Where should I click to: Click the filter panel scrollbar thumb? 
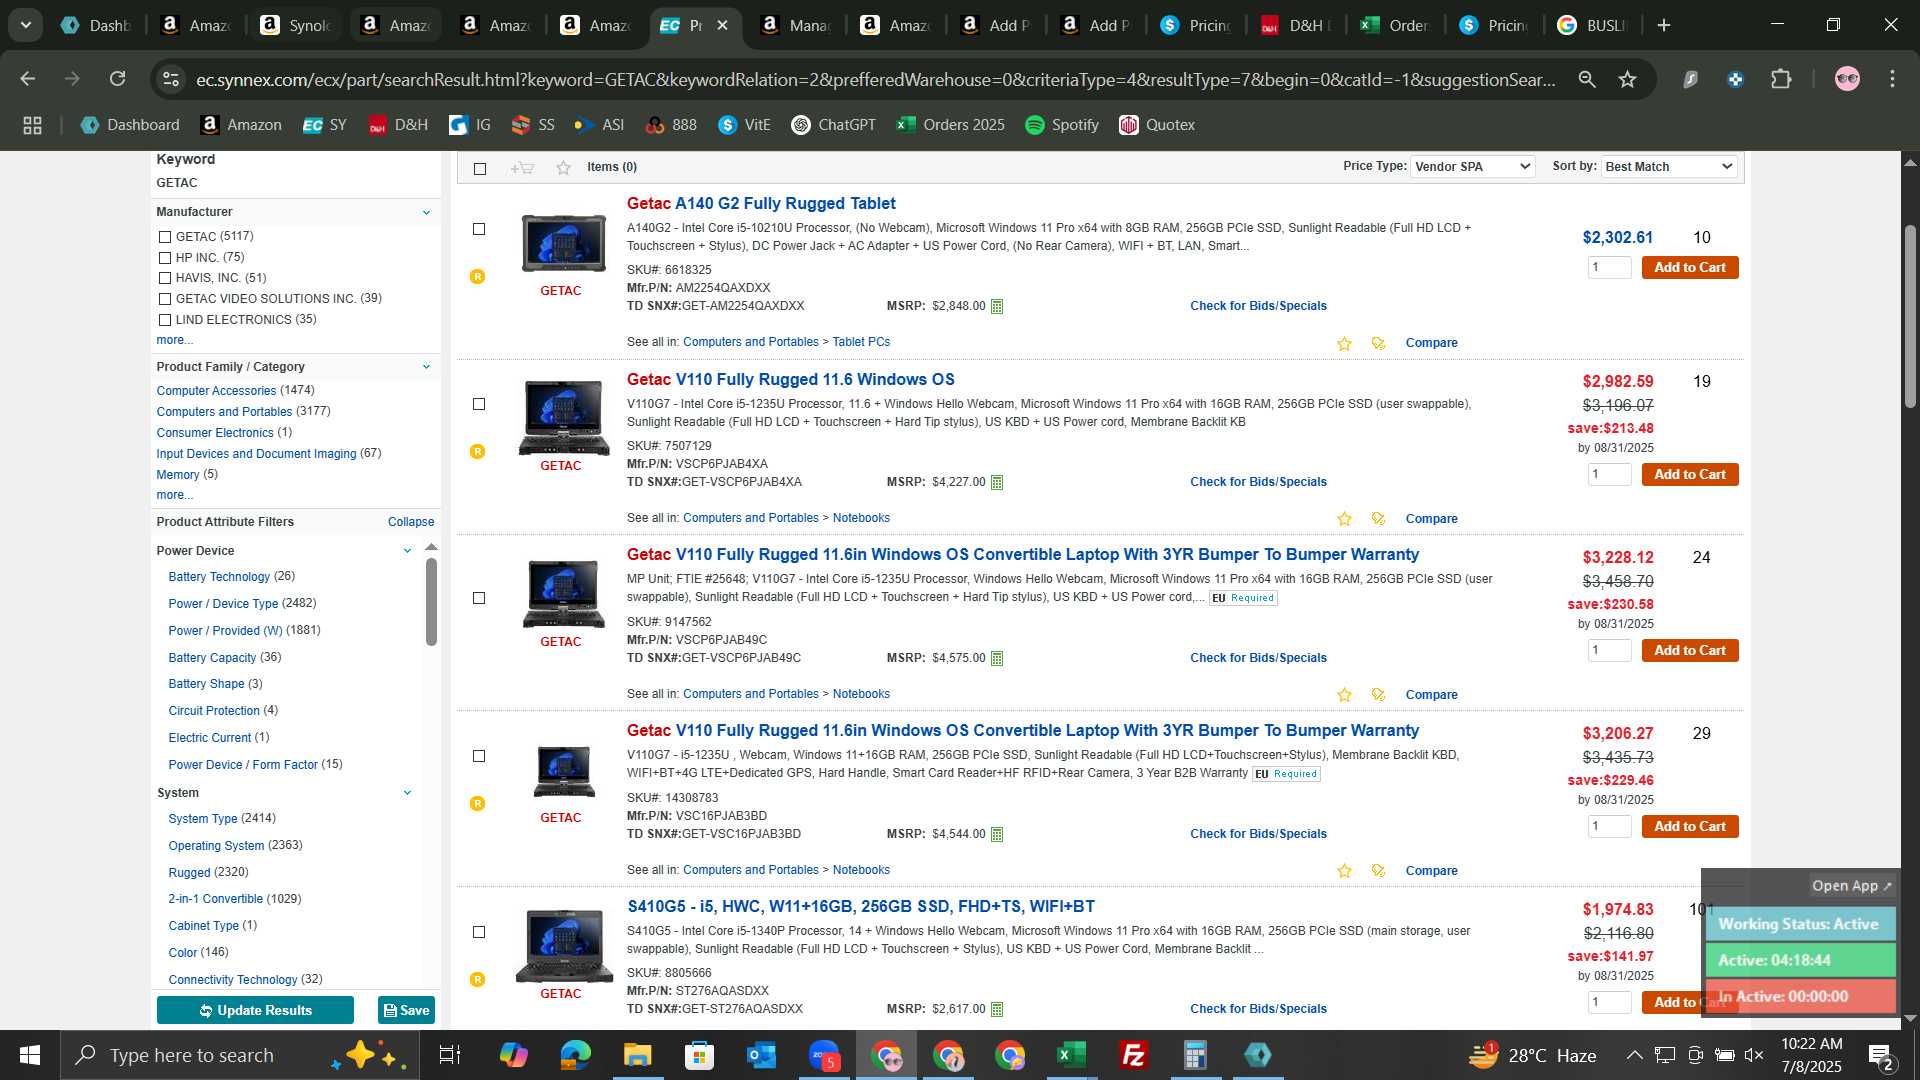pos(431,600)
